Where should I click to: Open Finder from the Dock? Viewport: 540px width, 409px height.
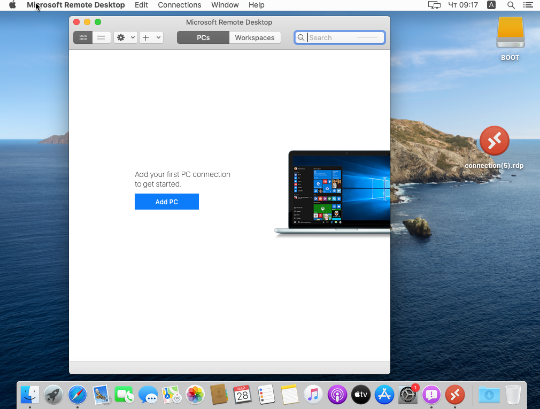tap(30, 395)
